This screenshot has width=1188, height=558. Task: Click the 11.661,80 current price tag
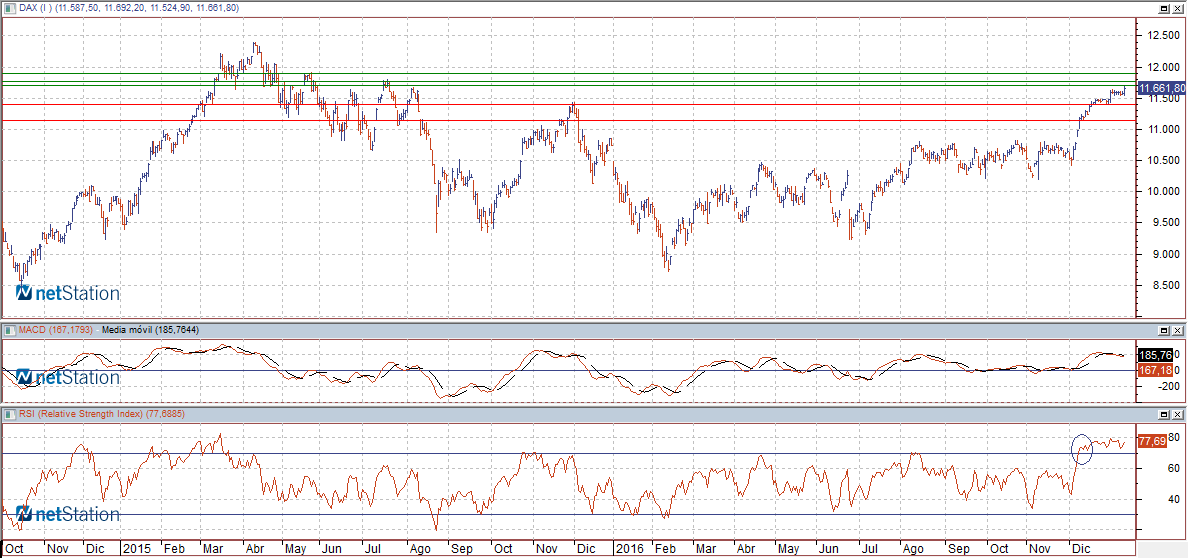click(1161, 89)
